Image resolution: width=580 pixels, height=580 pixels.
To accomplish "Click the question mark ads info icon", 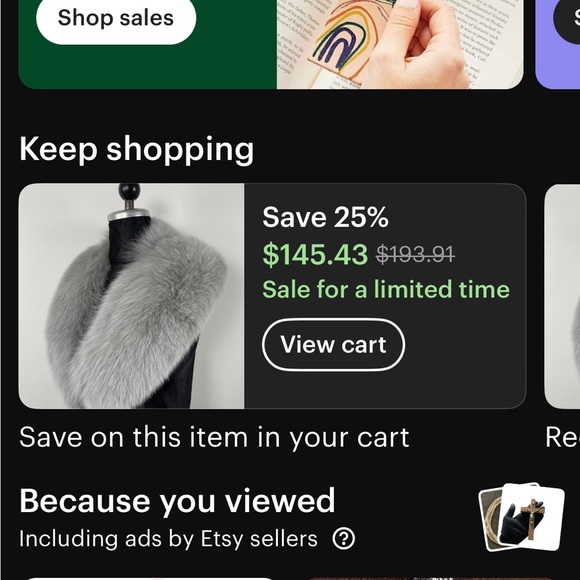I will (x=344, y=539).
